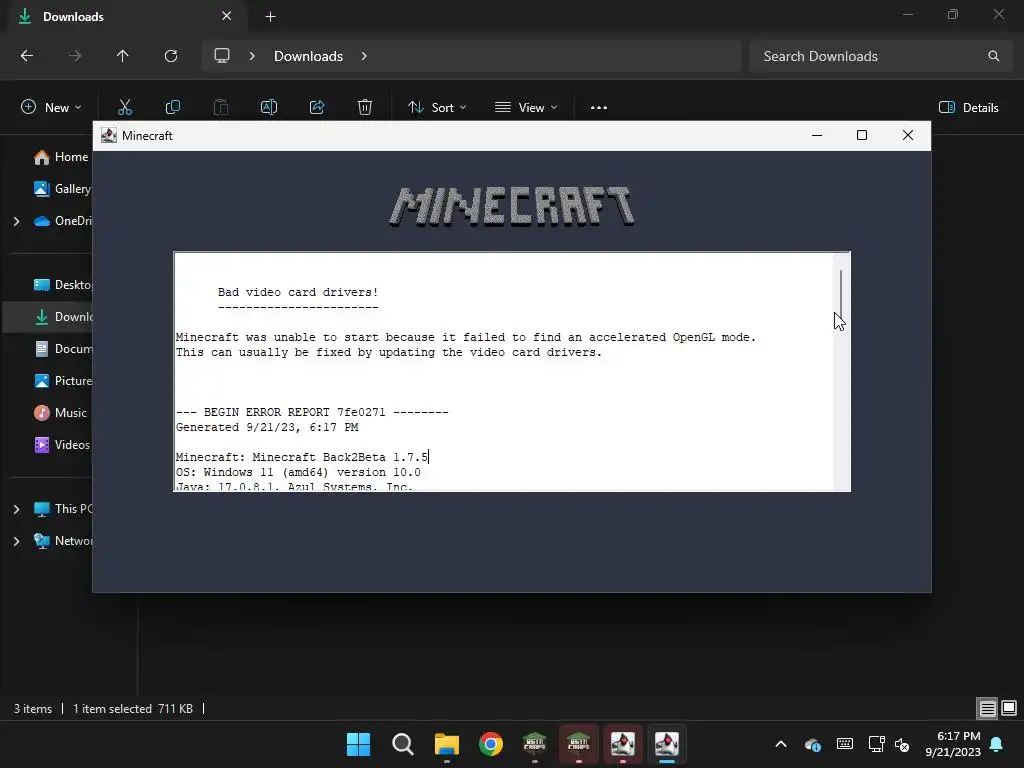Click the error report scrollbar thumb

pyautogui.click(x=841, y=297)
